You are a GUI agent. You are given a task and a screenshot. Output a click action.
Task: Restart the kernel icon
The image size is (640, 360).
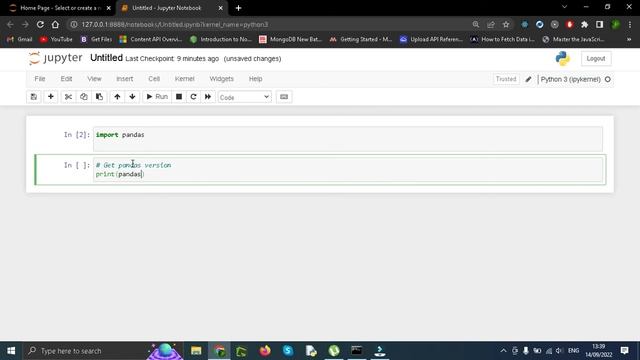click(x=193, y=97)
